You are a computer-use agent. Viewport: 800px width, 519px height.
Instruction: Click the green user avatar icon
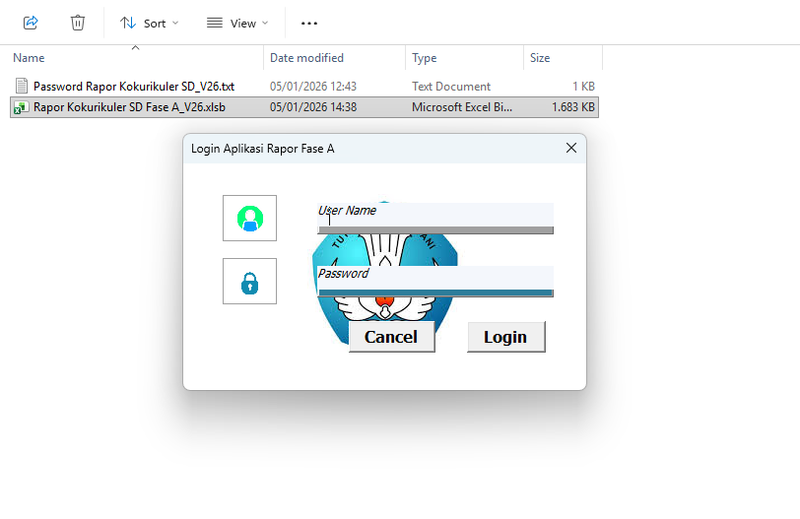click(249, 218)
